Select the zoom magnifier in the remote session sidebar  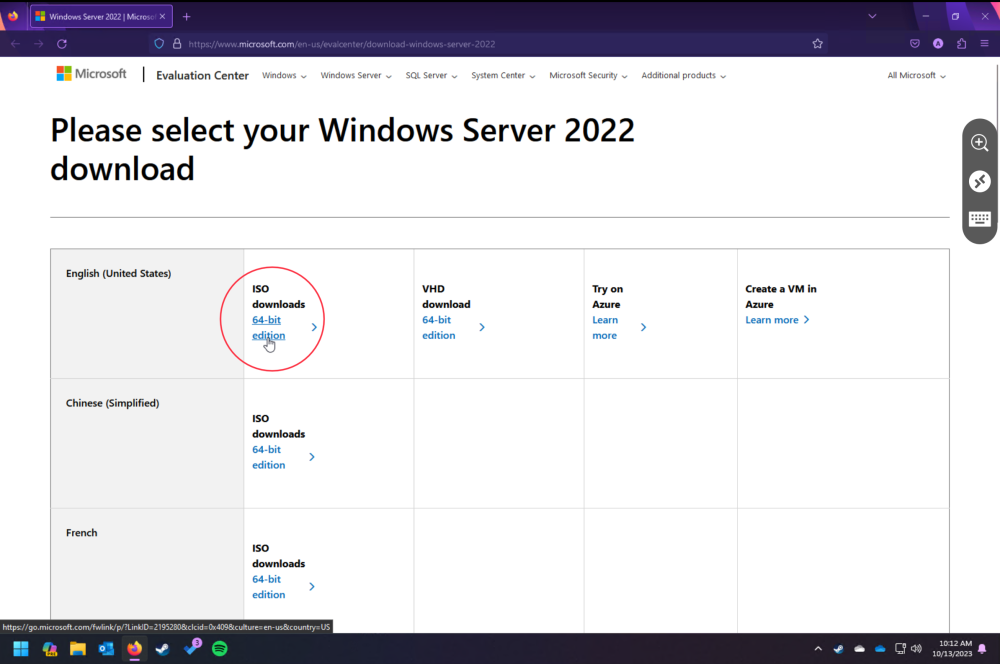[979, 142]
